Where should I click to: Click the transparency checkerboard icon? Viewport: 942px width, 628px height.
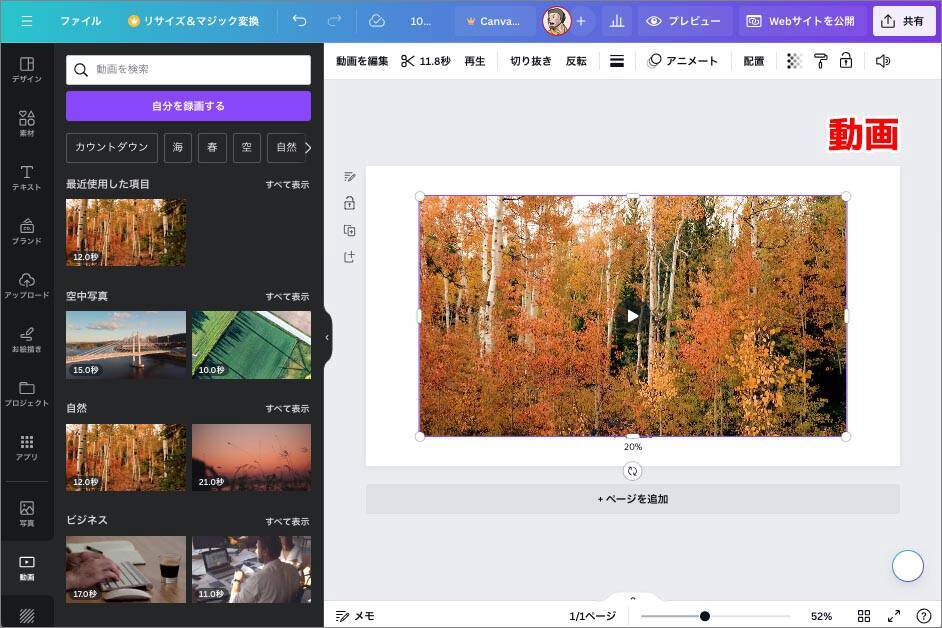(794, 61)
